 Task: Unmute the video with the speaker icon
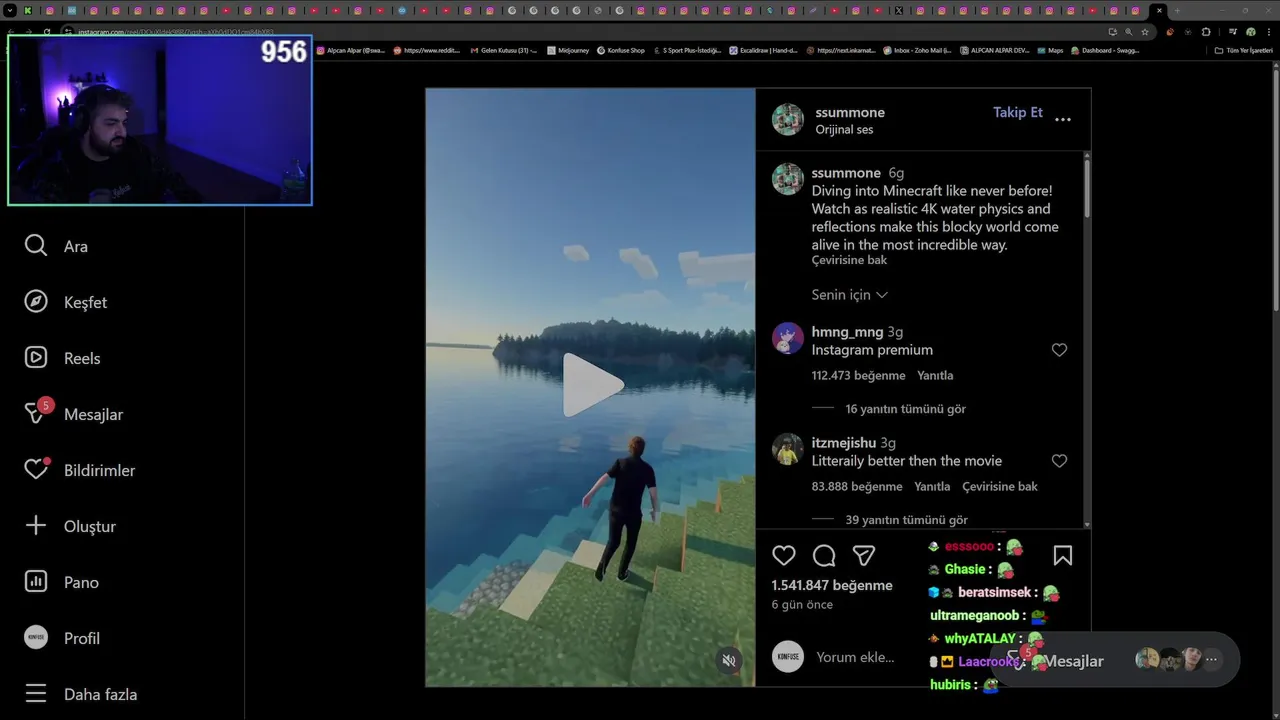point(729,660)
